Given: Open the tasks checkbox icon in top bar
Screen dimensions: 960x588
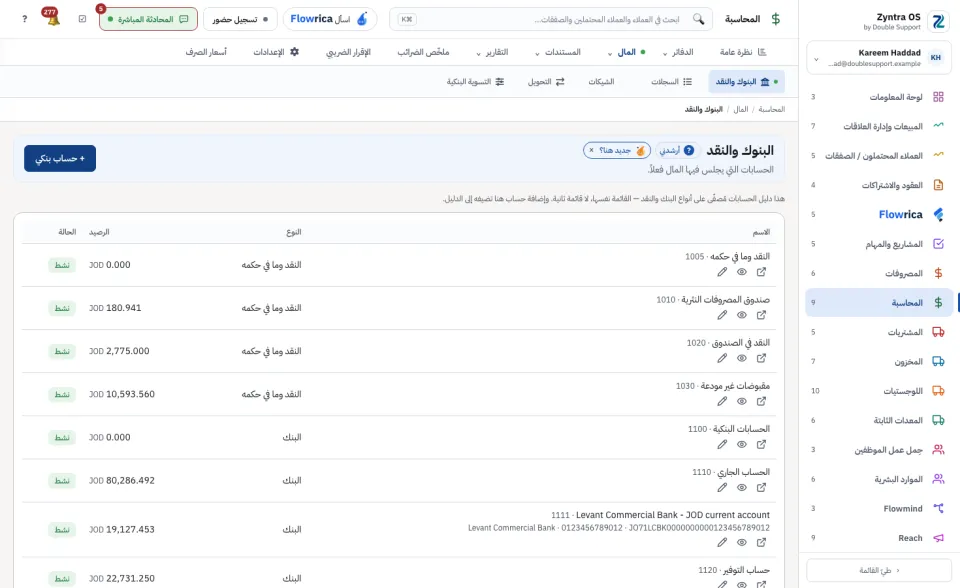Looking at the screenshot, I should 83,19.
